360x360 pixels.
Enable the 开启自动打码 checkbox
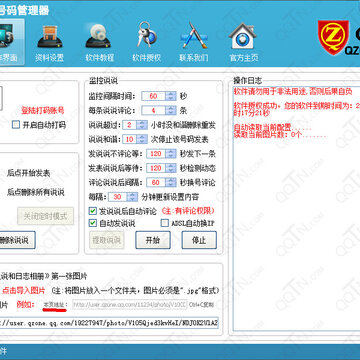(16, 125)
